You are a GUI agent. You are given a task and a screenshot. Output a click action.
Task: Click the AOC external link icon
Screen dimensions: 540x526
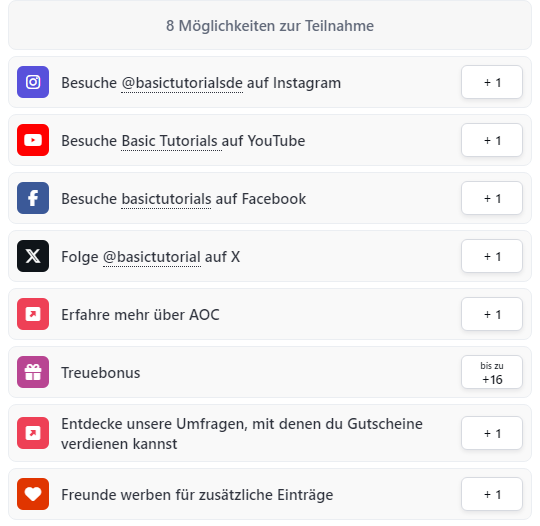pos(33,314)
